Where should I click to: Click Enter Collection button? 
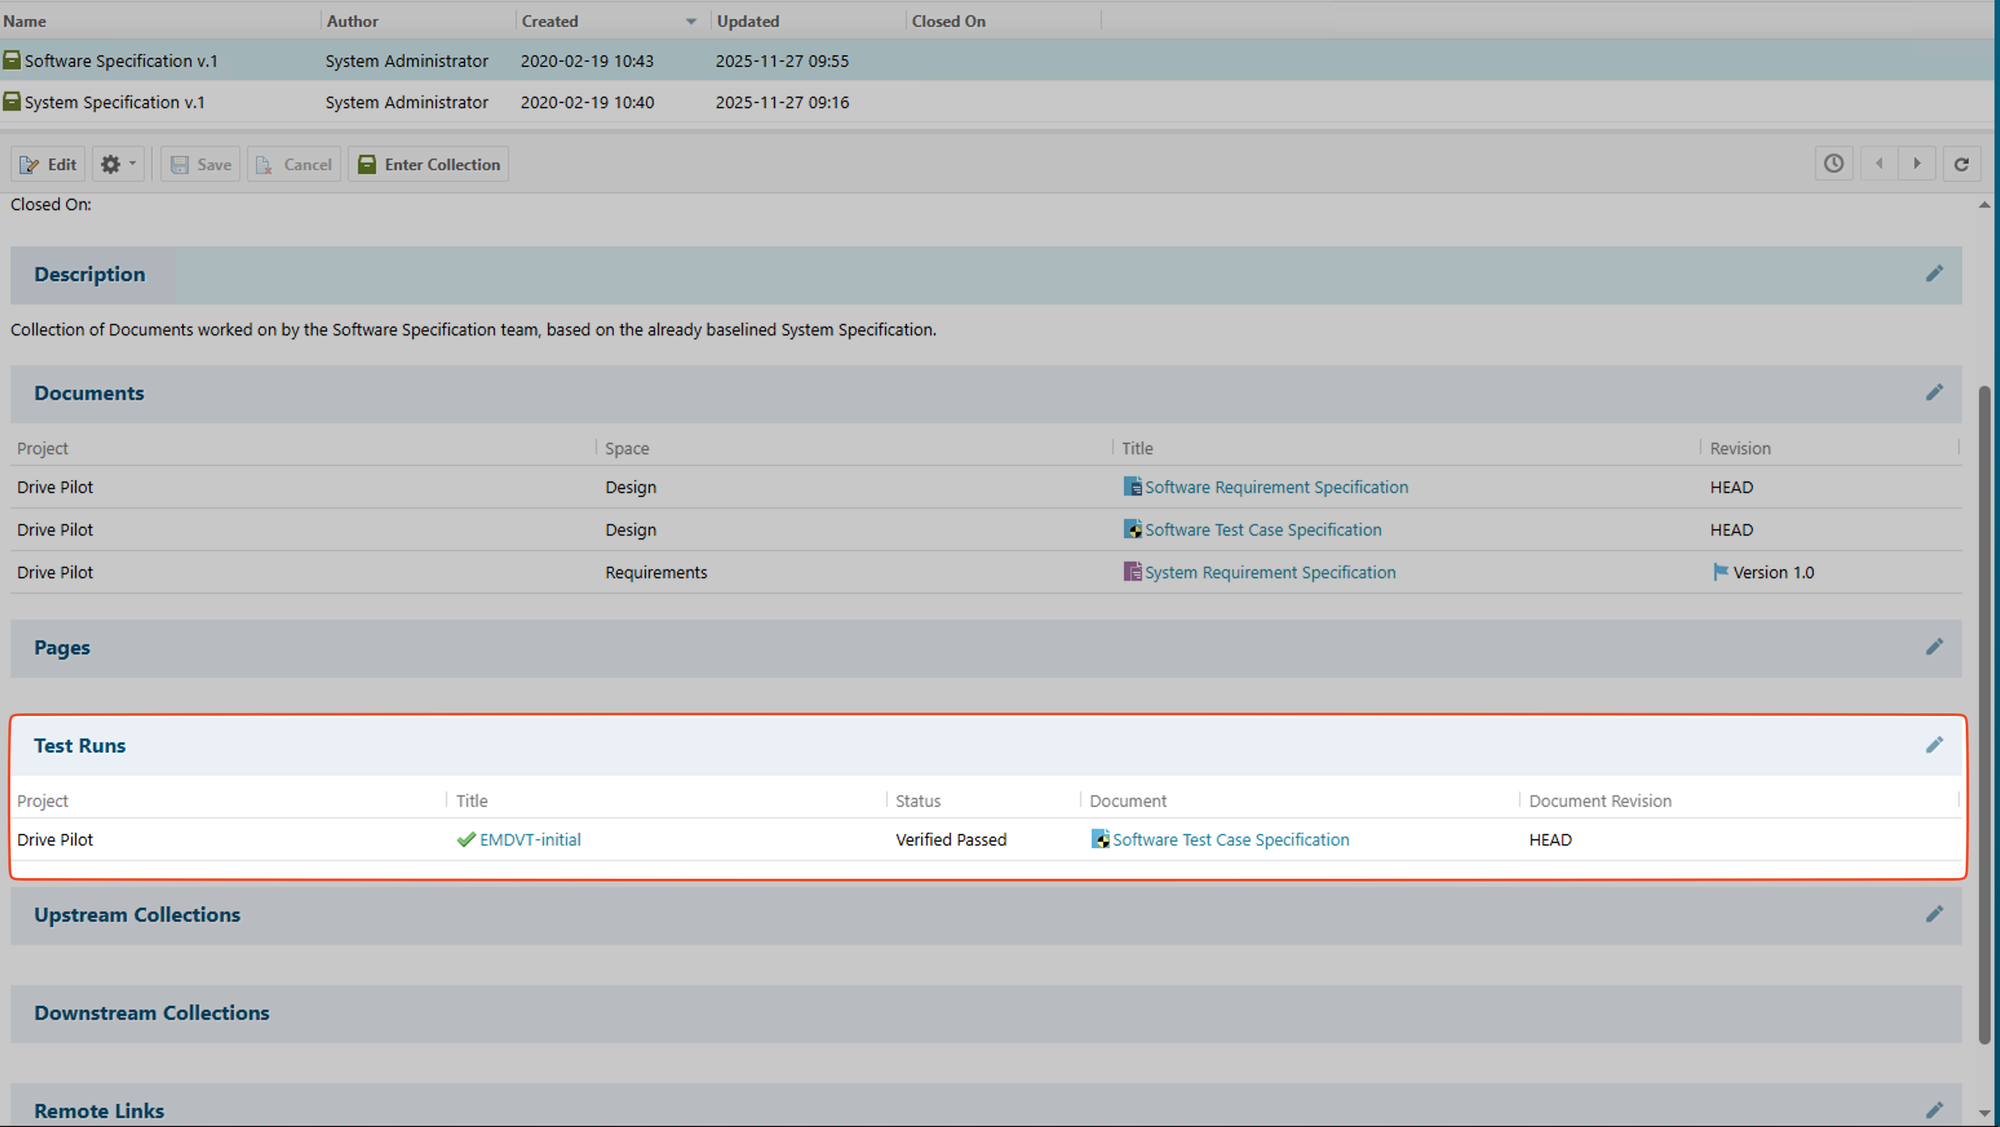coord(428,164)
